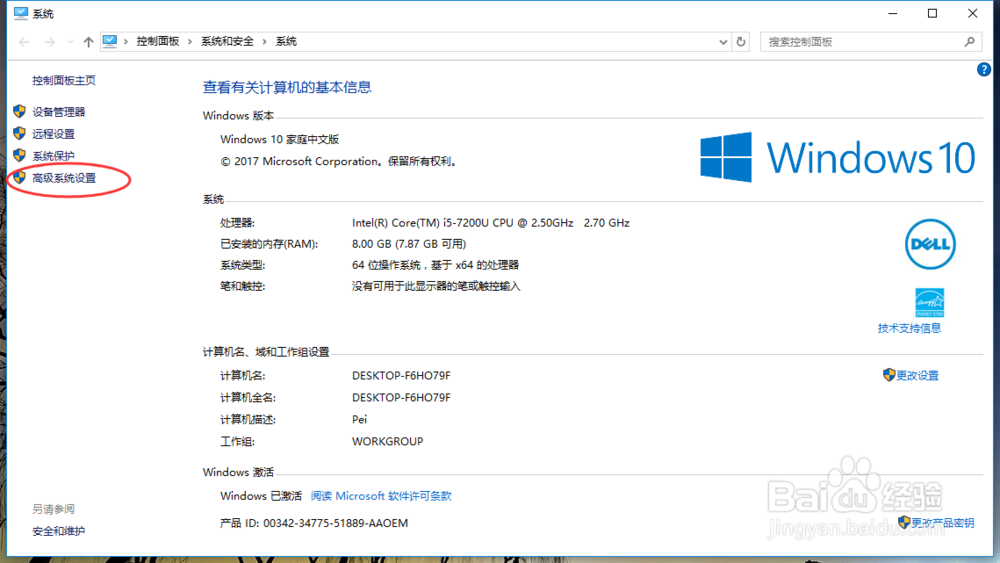Click the Windows 10 logo

(x=837, y=157)
